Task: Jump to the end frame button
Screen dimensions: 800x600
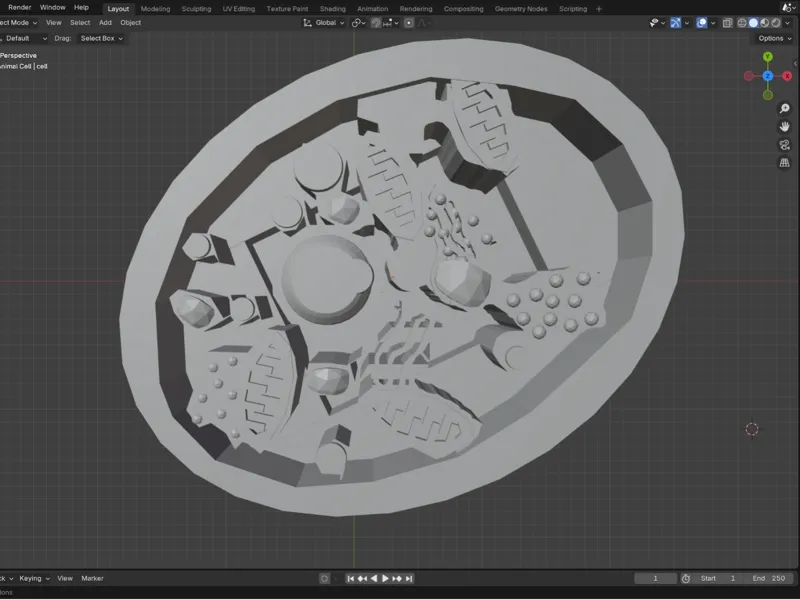Action: coord(409,578)
